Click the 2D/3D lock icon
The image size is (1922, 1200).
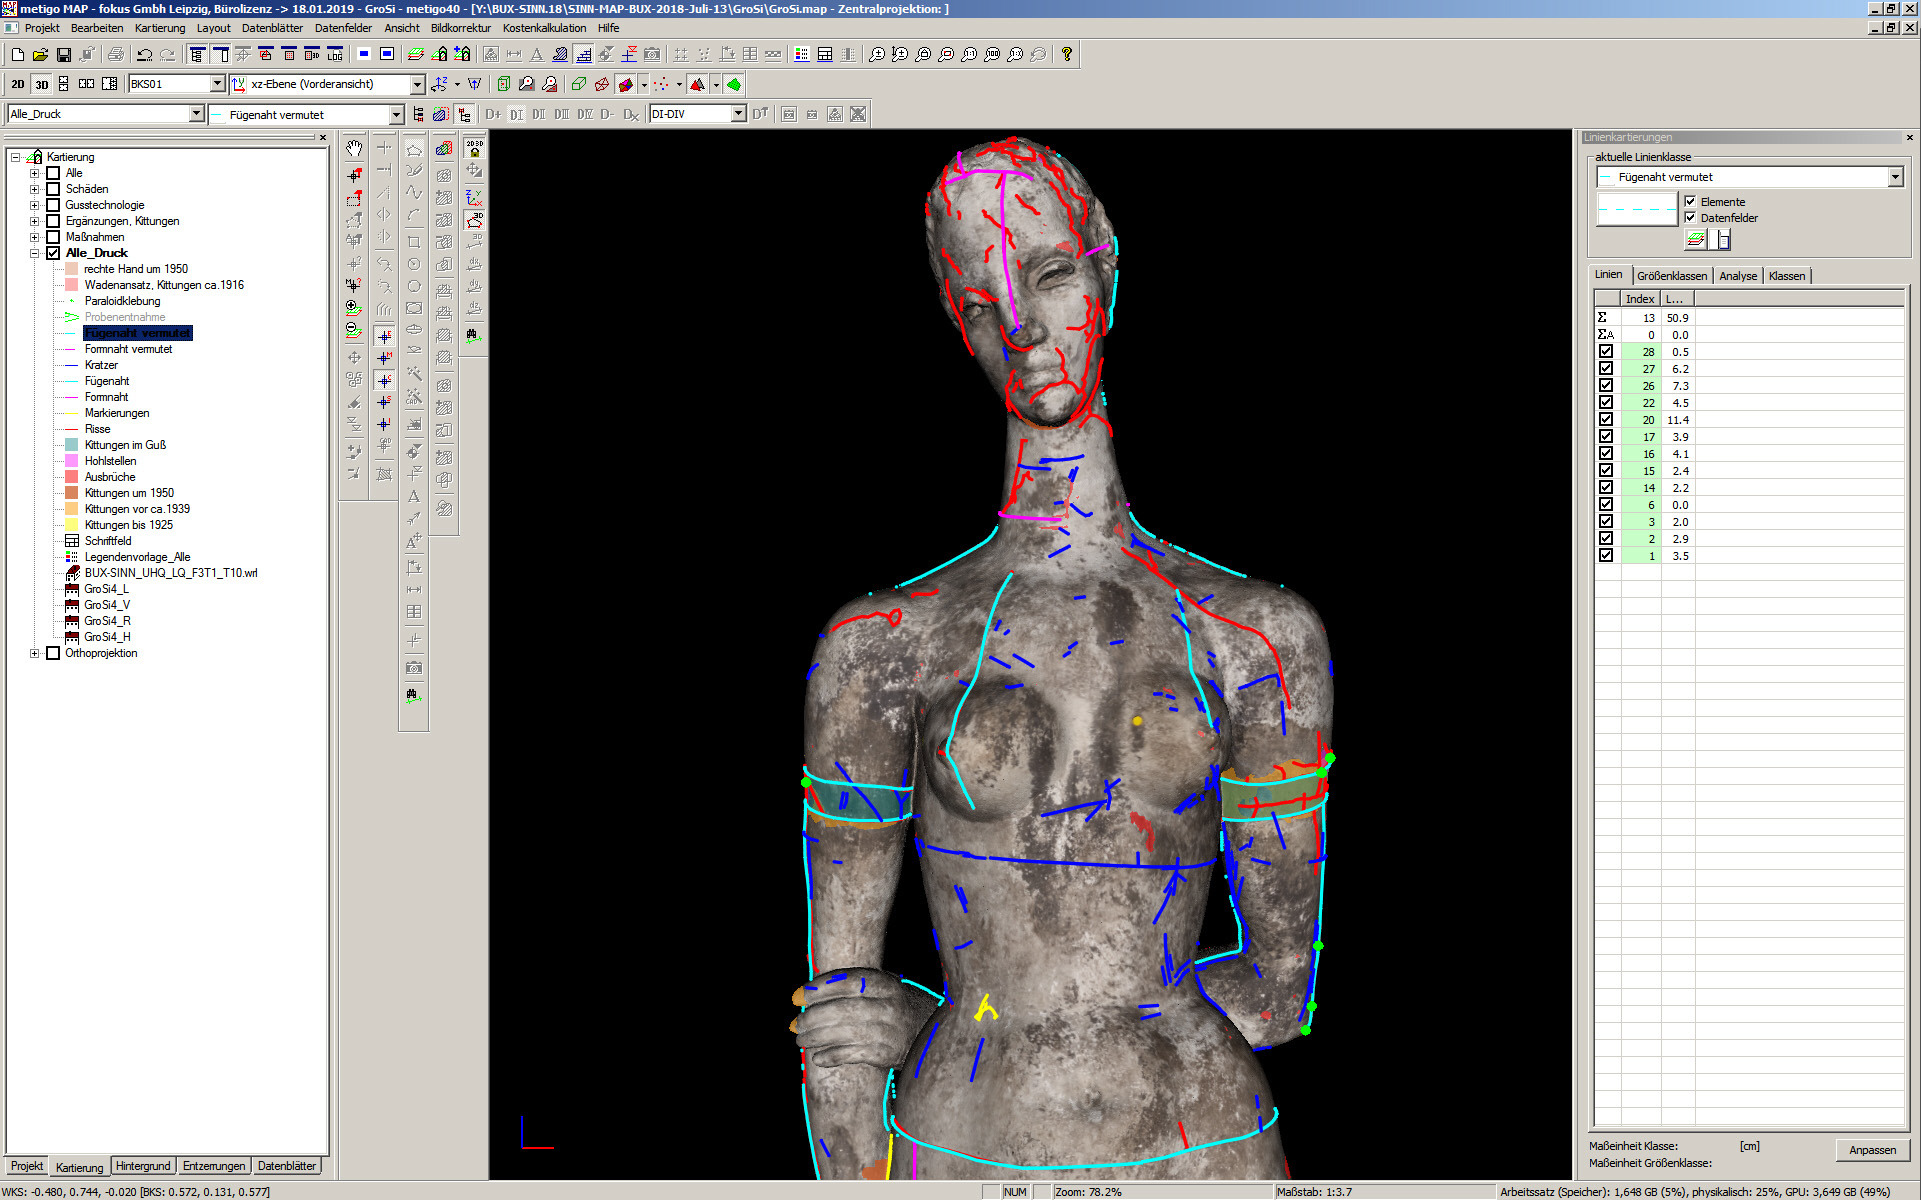pyautogui.click(x=474, y=148)
